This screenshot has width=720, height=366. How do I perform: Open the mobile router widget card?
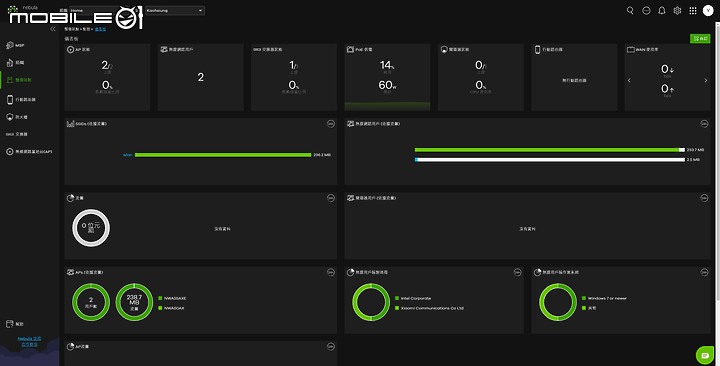point(574,77)
